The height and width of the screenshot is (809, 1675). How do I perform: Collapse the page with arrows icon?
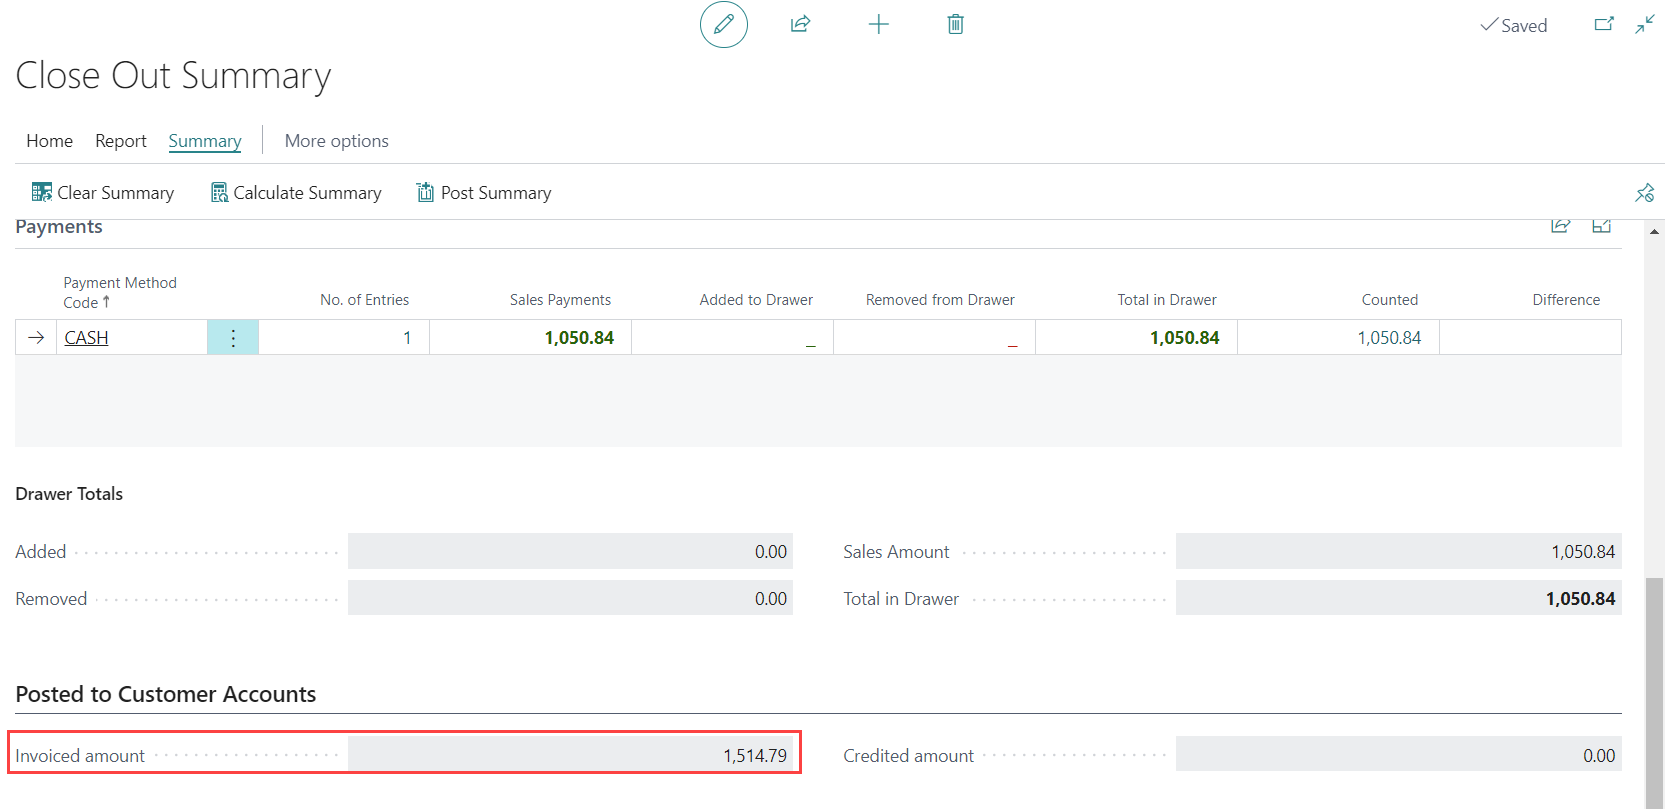click(x=1644, y=24)
